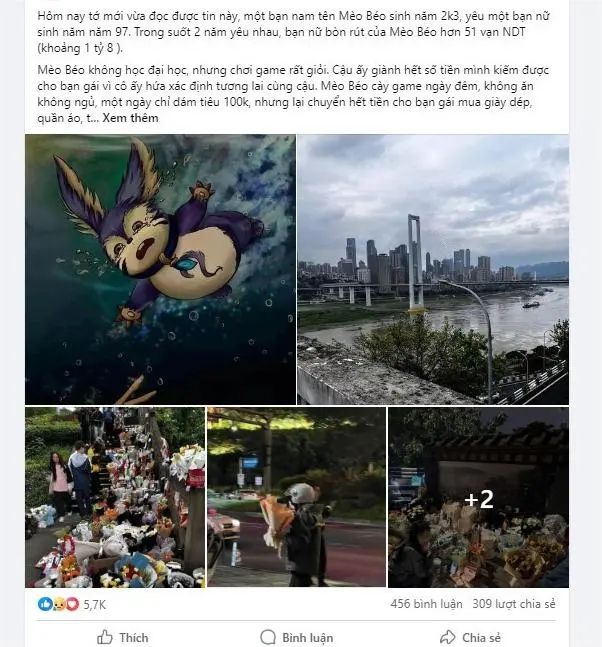
Task: Click the thumbs-up icon beside Thích
Action: tap(105, 637)
